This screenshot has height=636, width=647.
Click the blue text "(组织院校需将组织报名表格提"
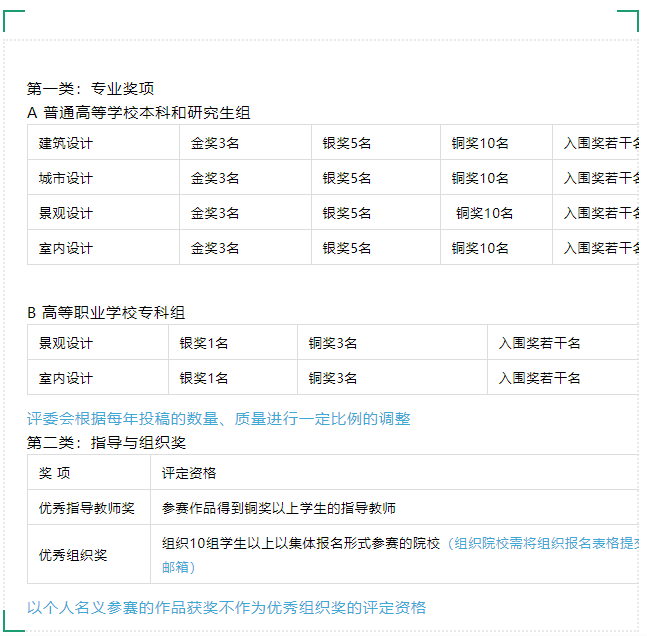click(x=543, y=544)
